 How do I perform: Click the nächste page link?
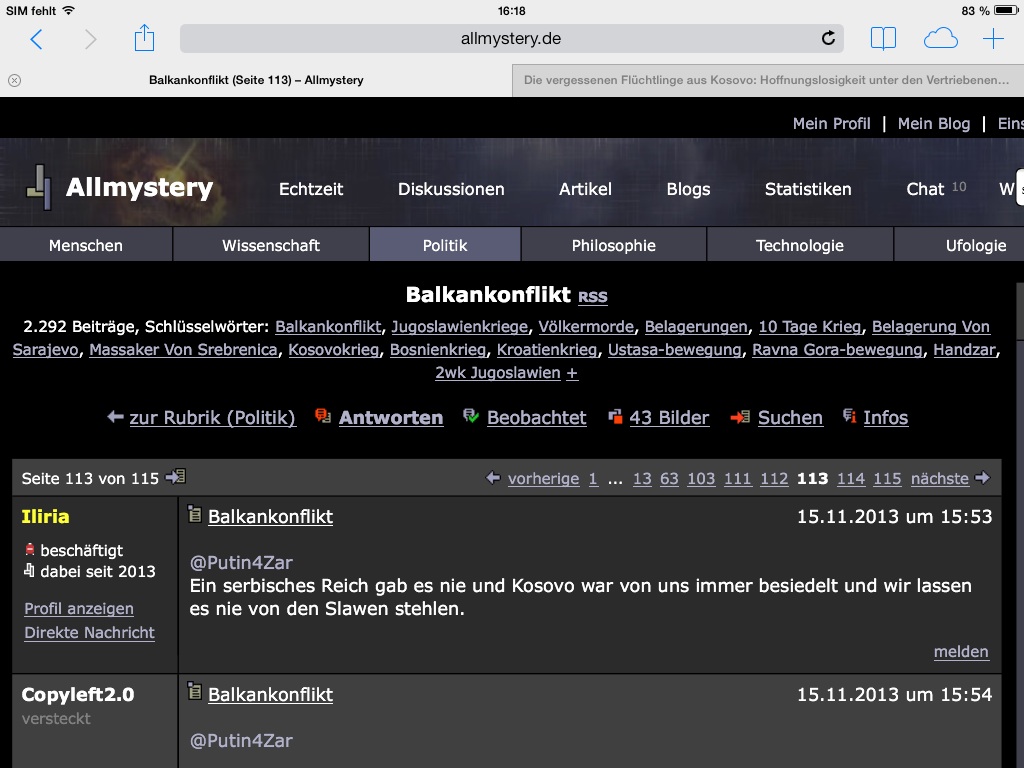tap(940, 479)
